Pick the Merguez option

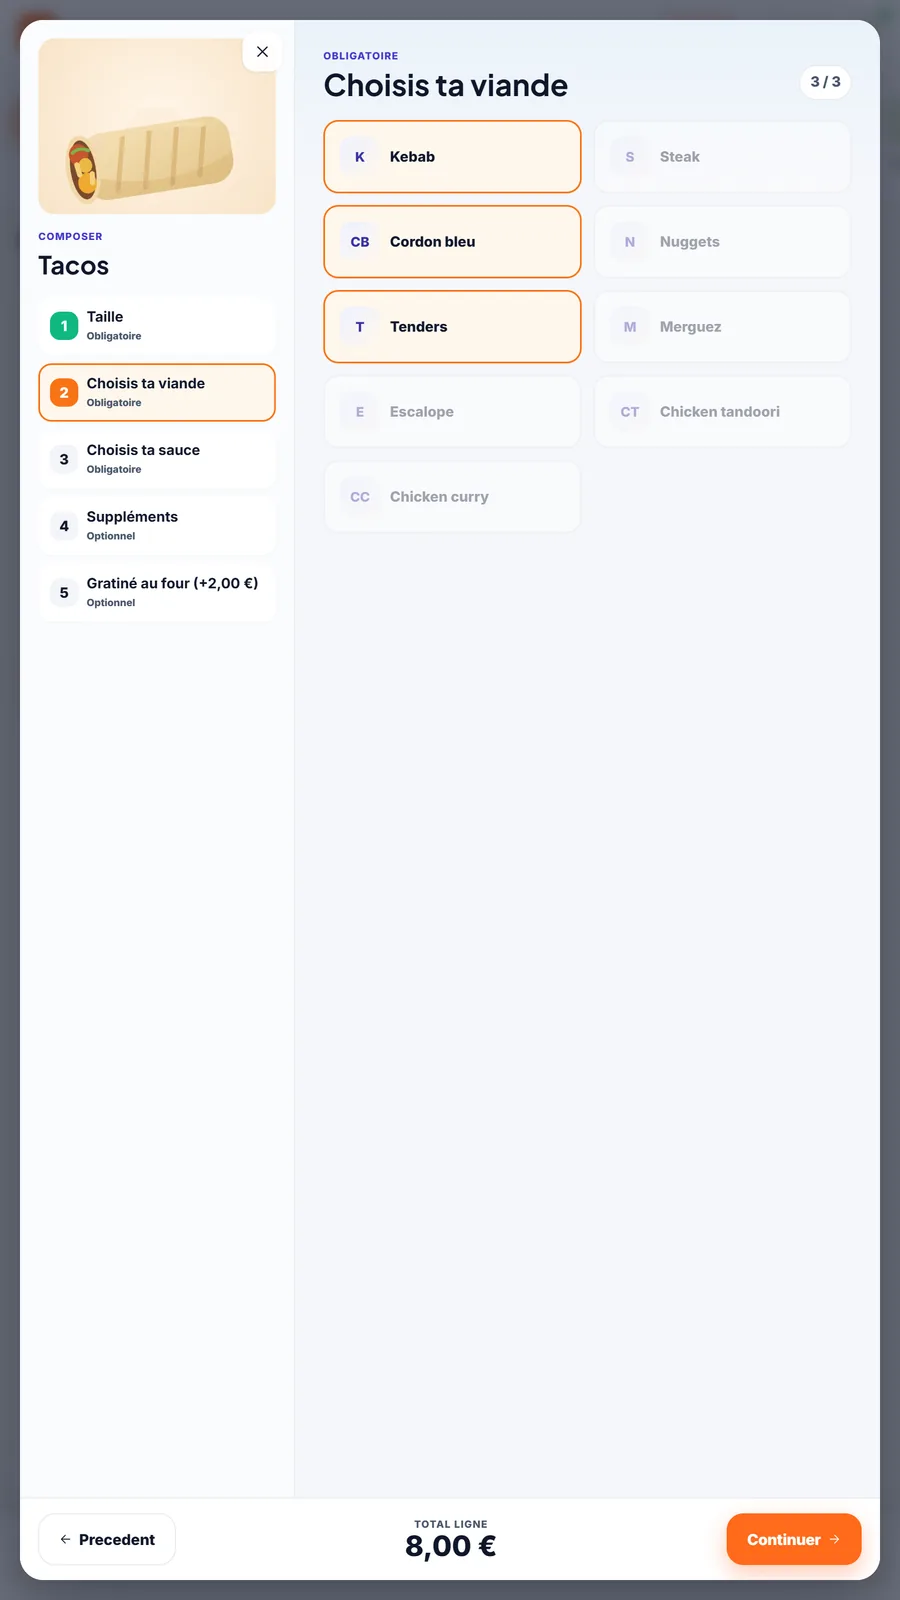click(x=722, y=327)
